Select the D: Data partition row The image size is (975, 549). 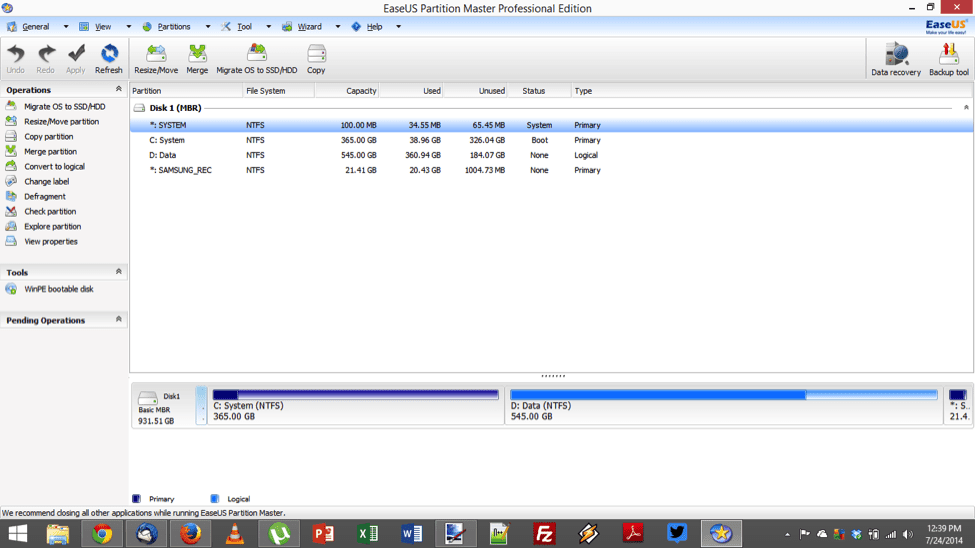(552, 155)
